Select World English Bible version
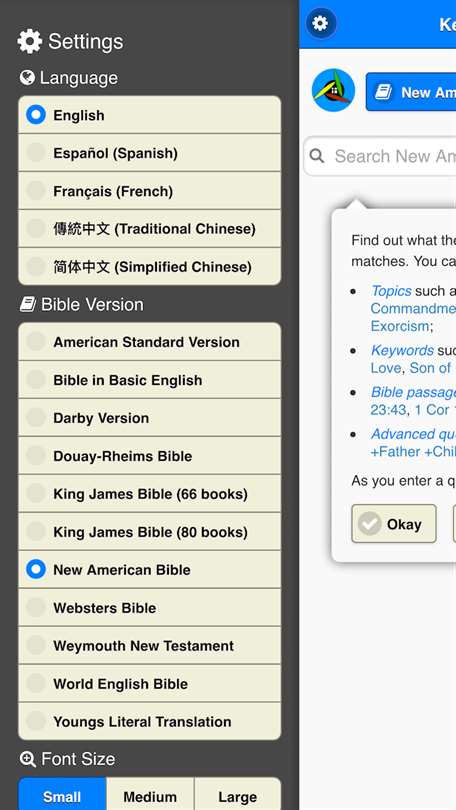This screenshot has width=456, height=810. [150, 683]
